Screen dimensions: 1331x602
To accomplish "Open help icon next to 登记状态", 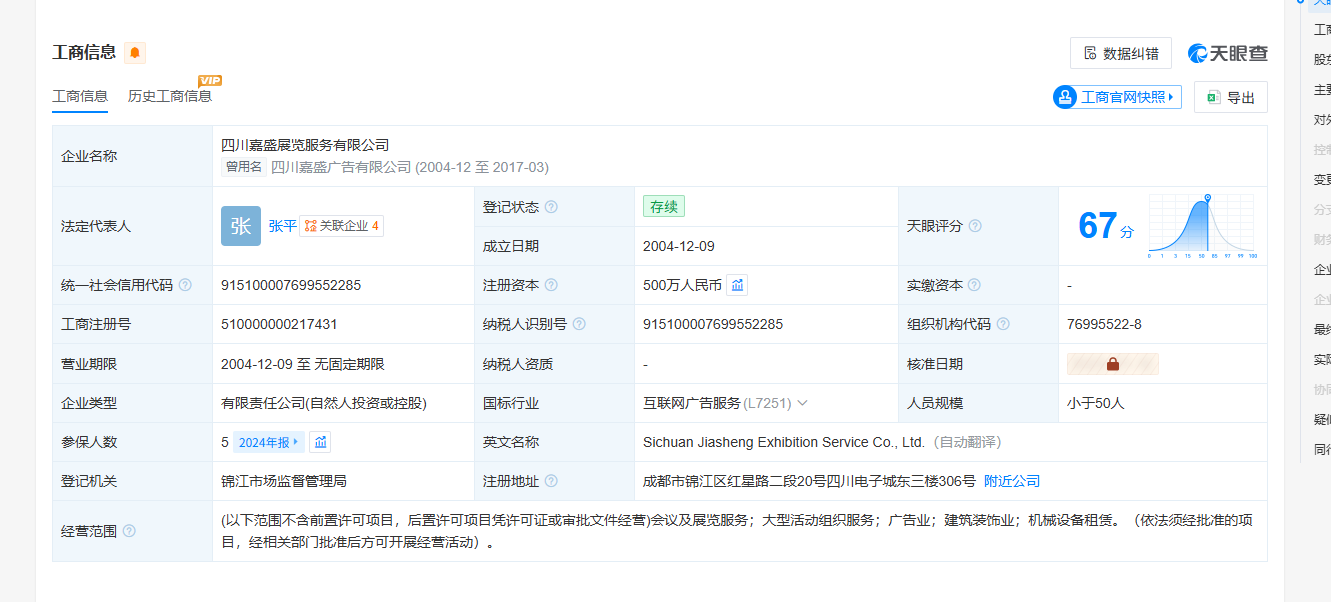I will (x=551, y=207).
